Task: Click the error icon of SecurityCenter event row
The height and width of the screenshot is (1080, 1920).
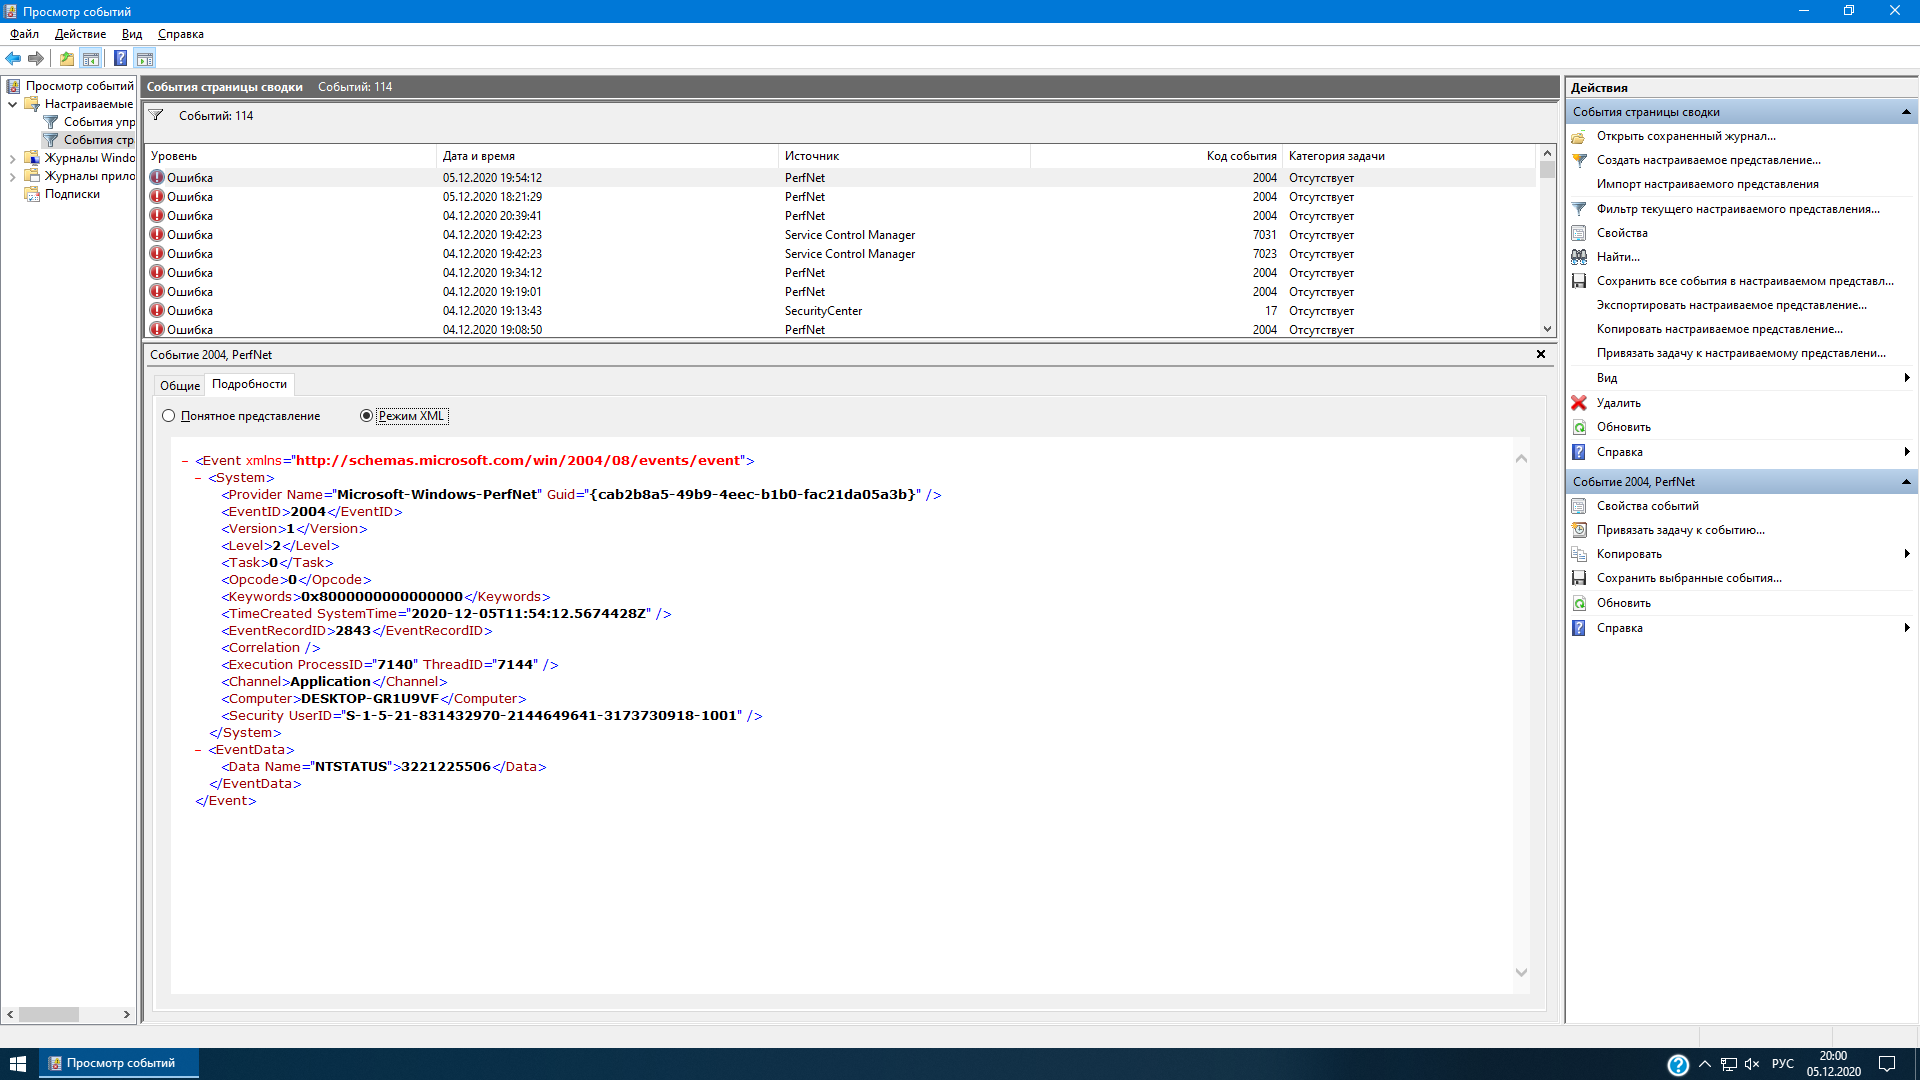Action: click(x=157, y=310)
